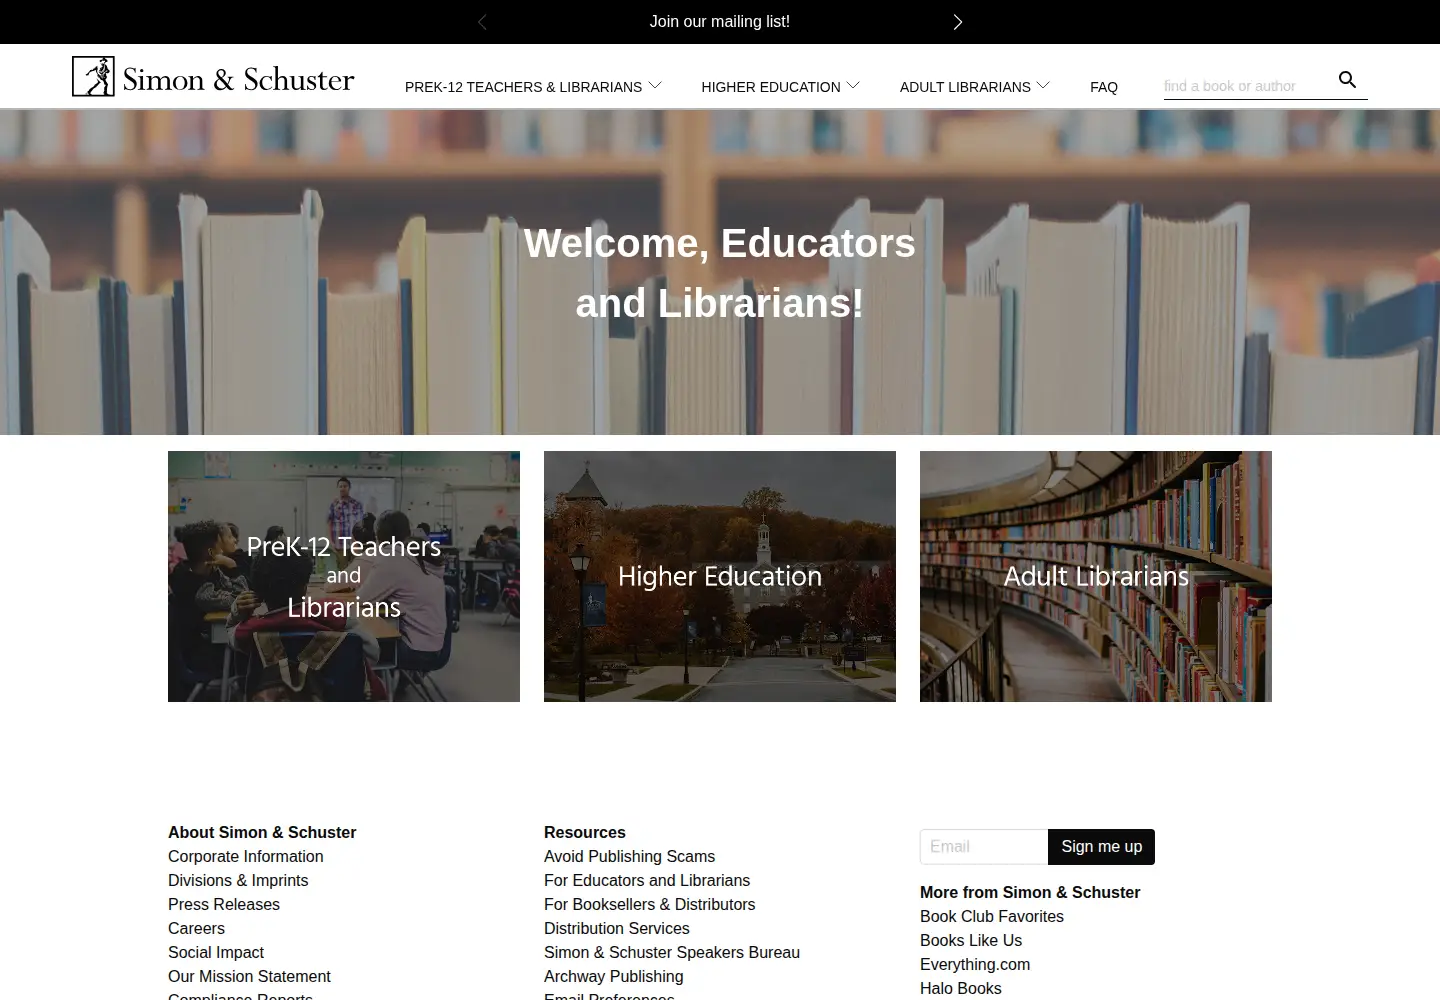
Task: Go to next announcement banner arrow
Action: (958, 22)
